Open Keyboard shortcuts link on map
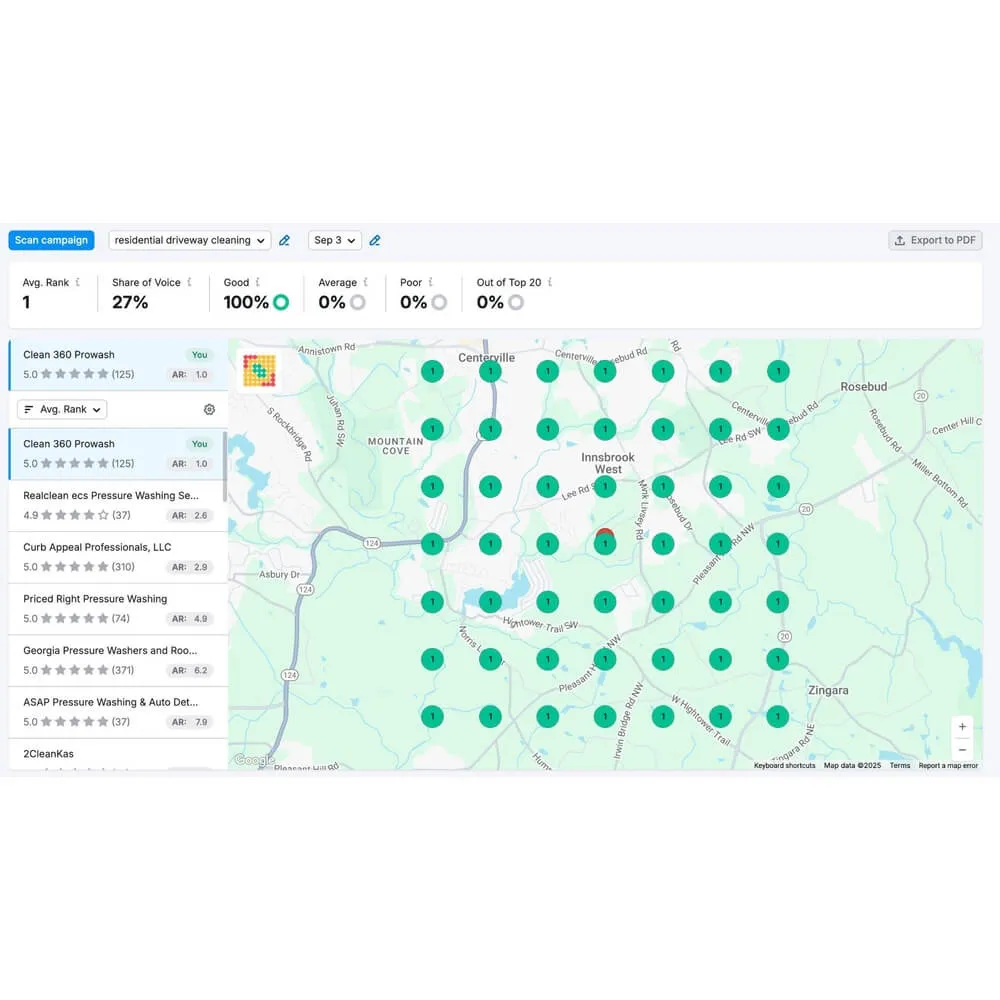The height and width of the screenshot is (1000, 1000). 784,765
